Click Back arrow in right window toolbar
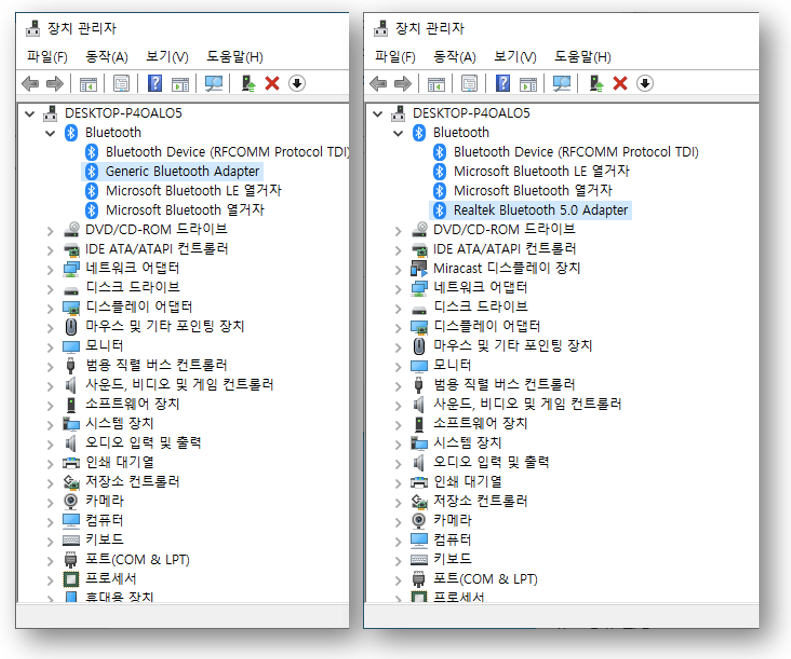This screenshot has height=659, width=791. (378, 83)
